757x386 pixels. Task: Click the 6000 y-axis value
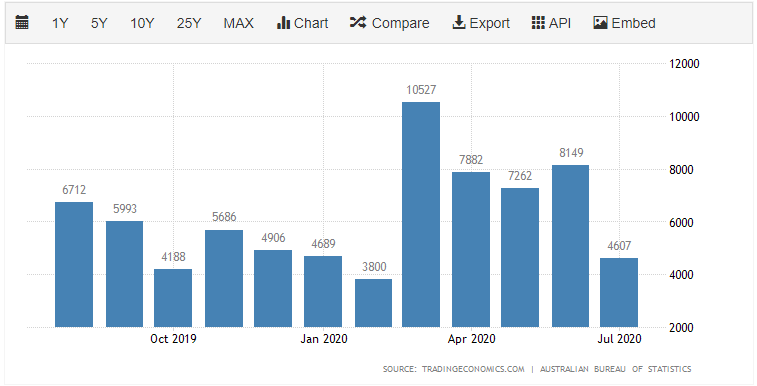(681, 222)
